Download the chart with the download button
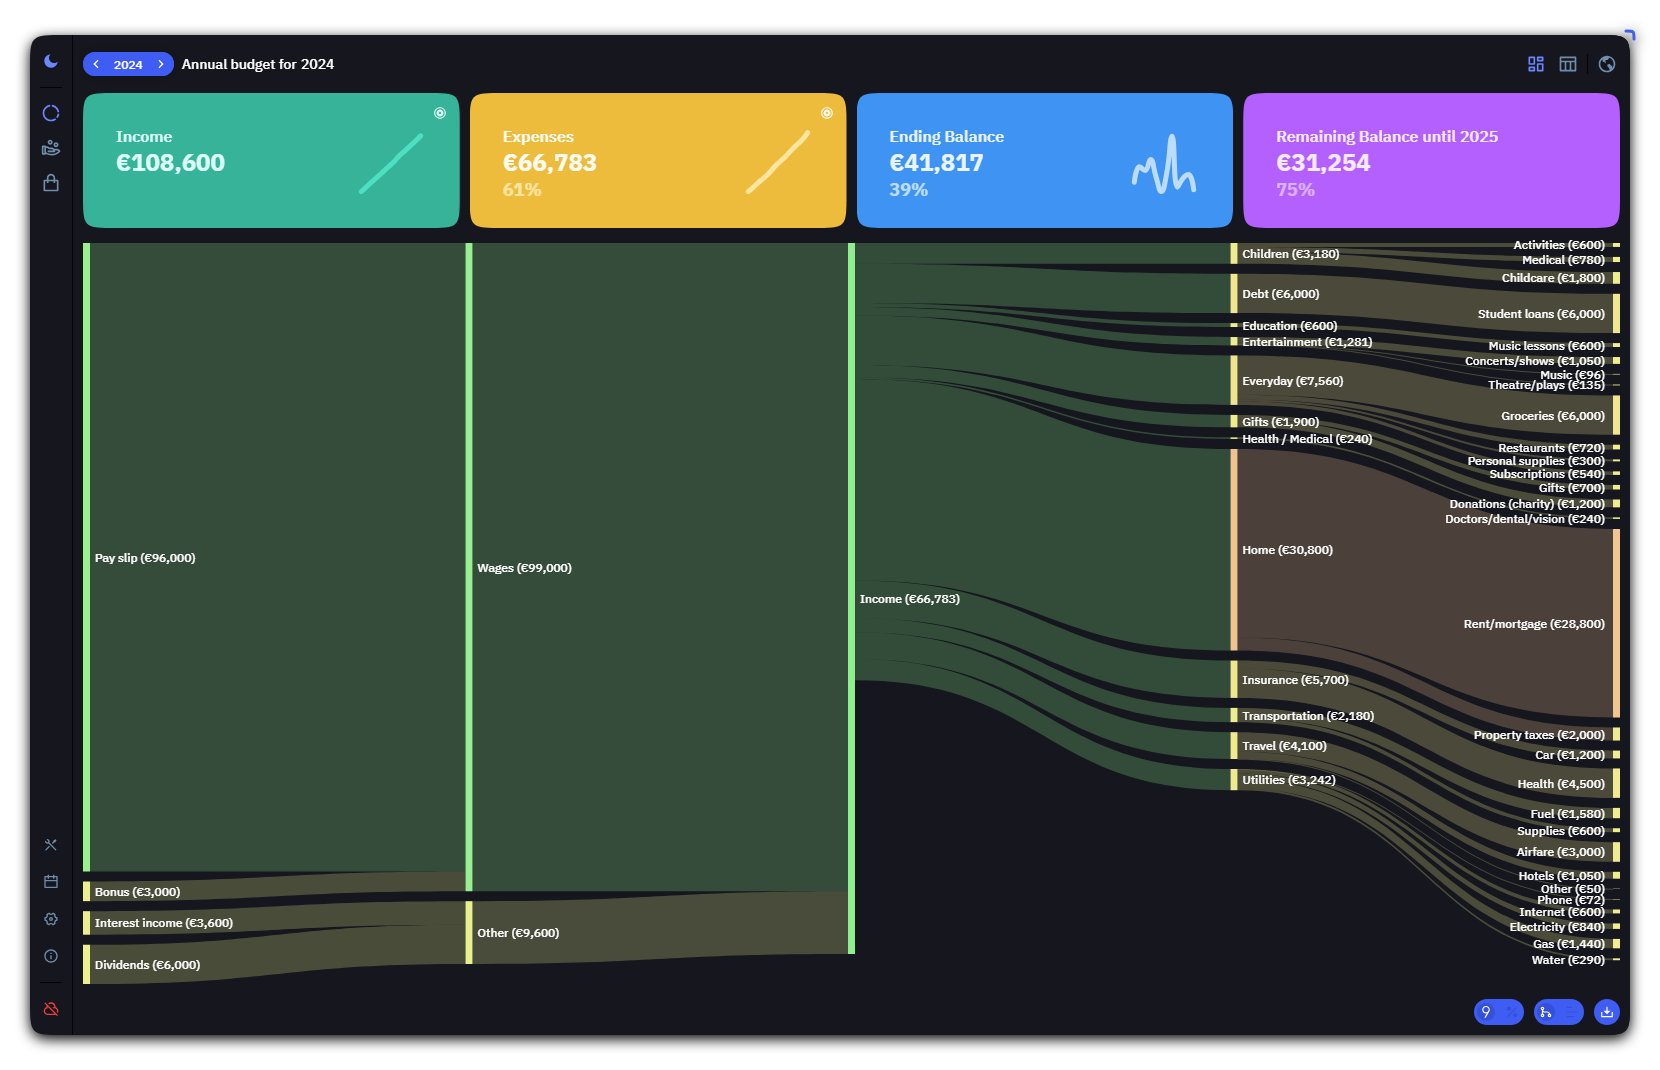This screenshot has height=1070, width=1660. click(x=1607, y=1012)
